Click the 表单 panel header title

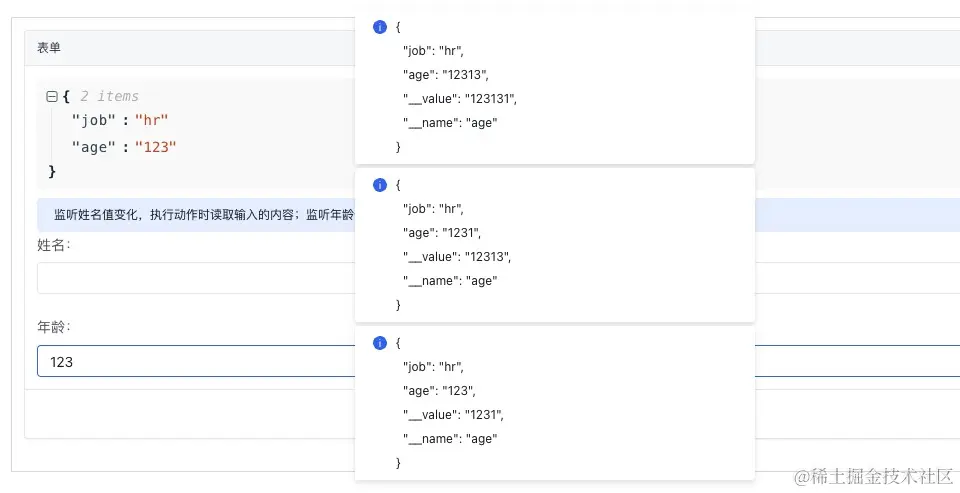tap(49, 48)
